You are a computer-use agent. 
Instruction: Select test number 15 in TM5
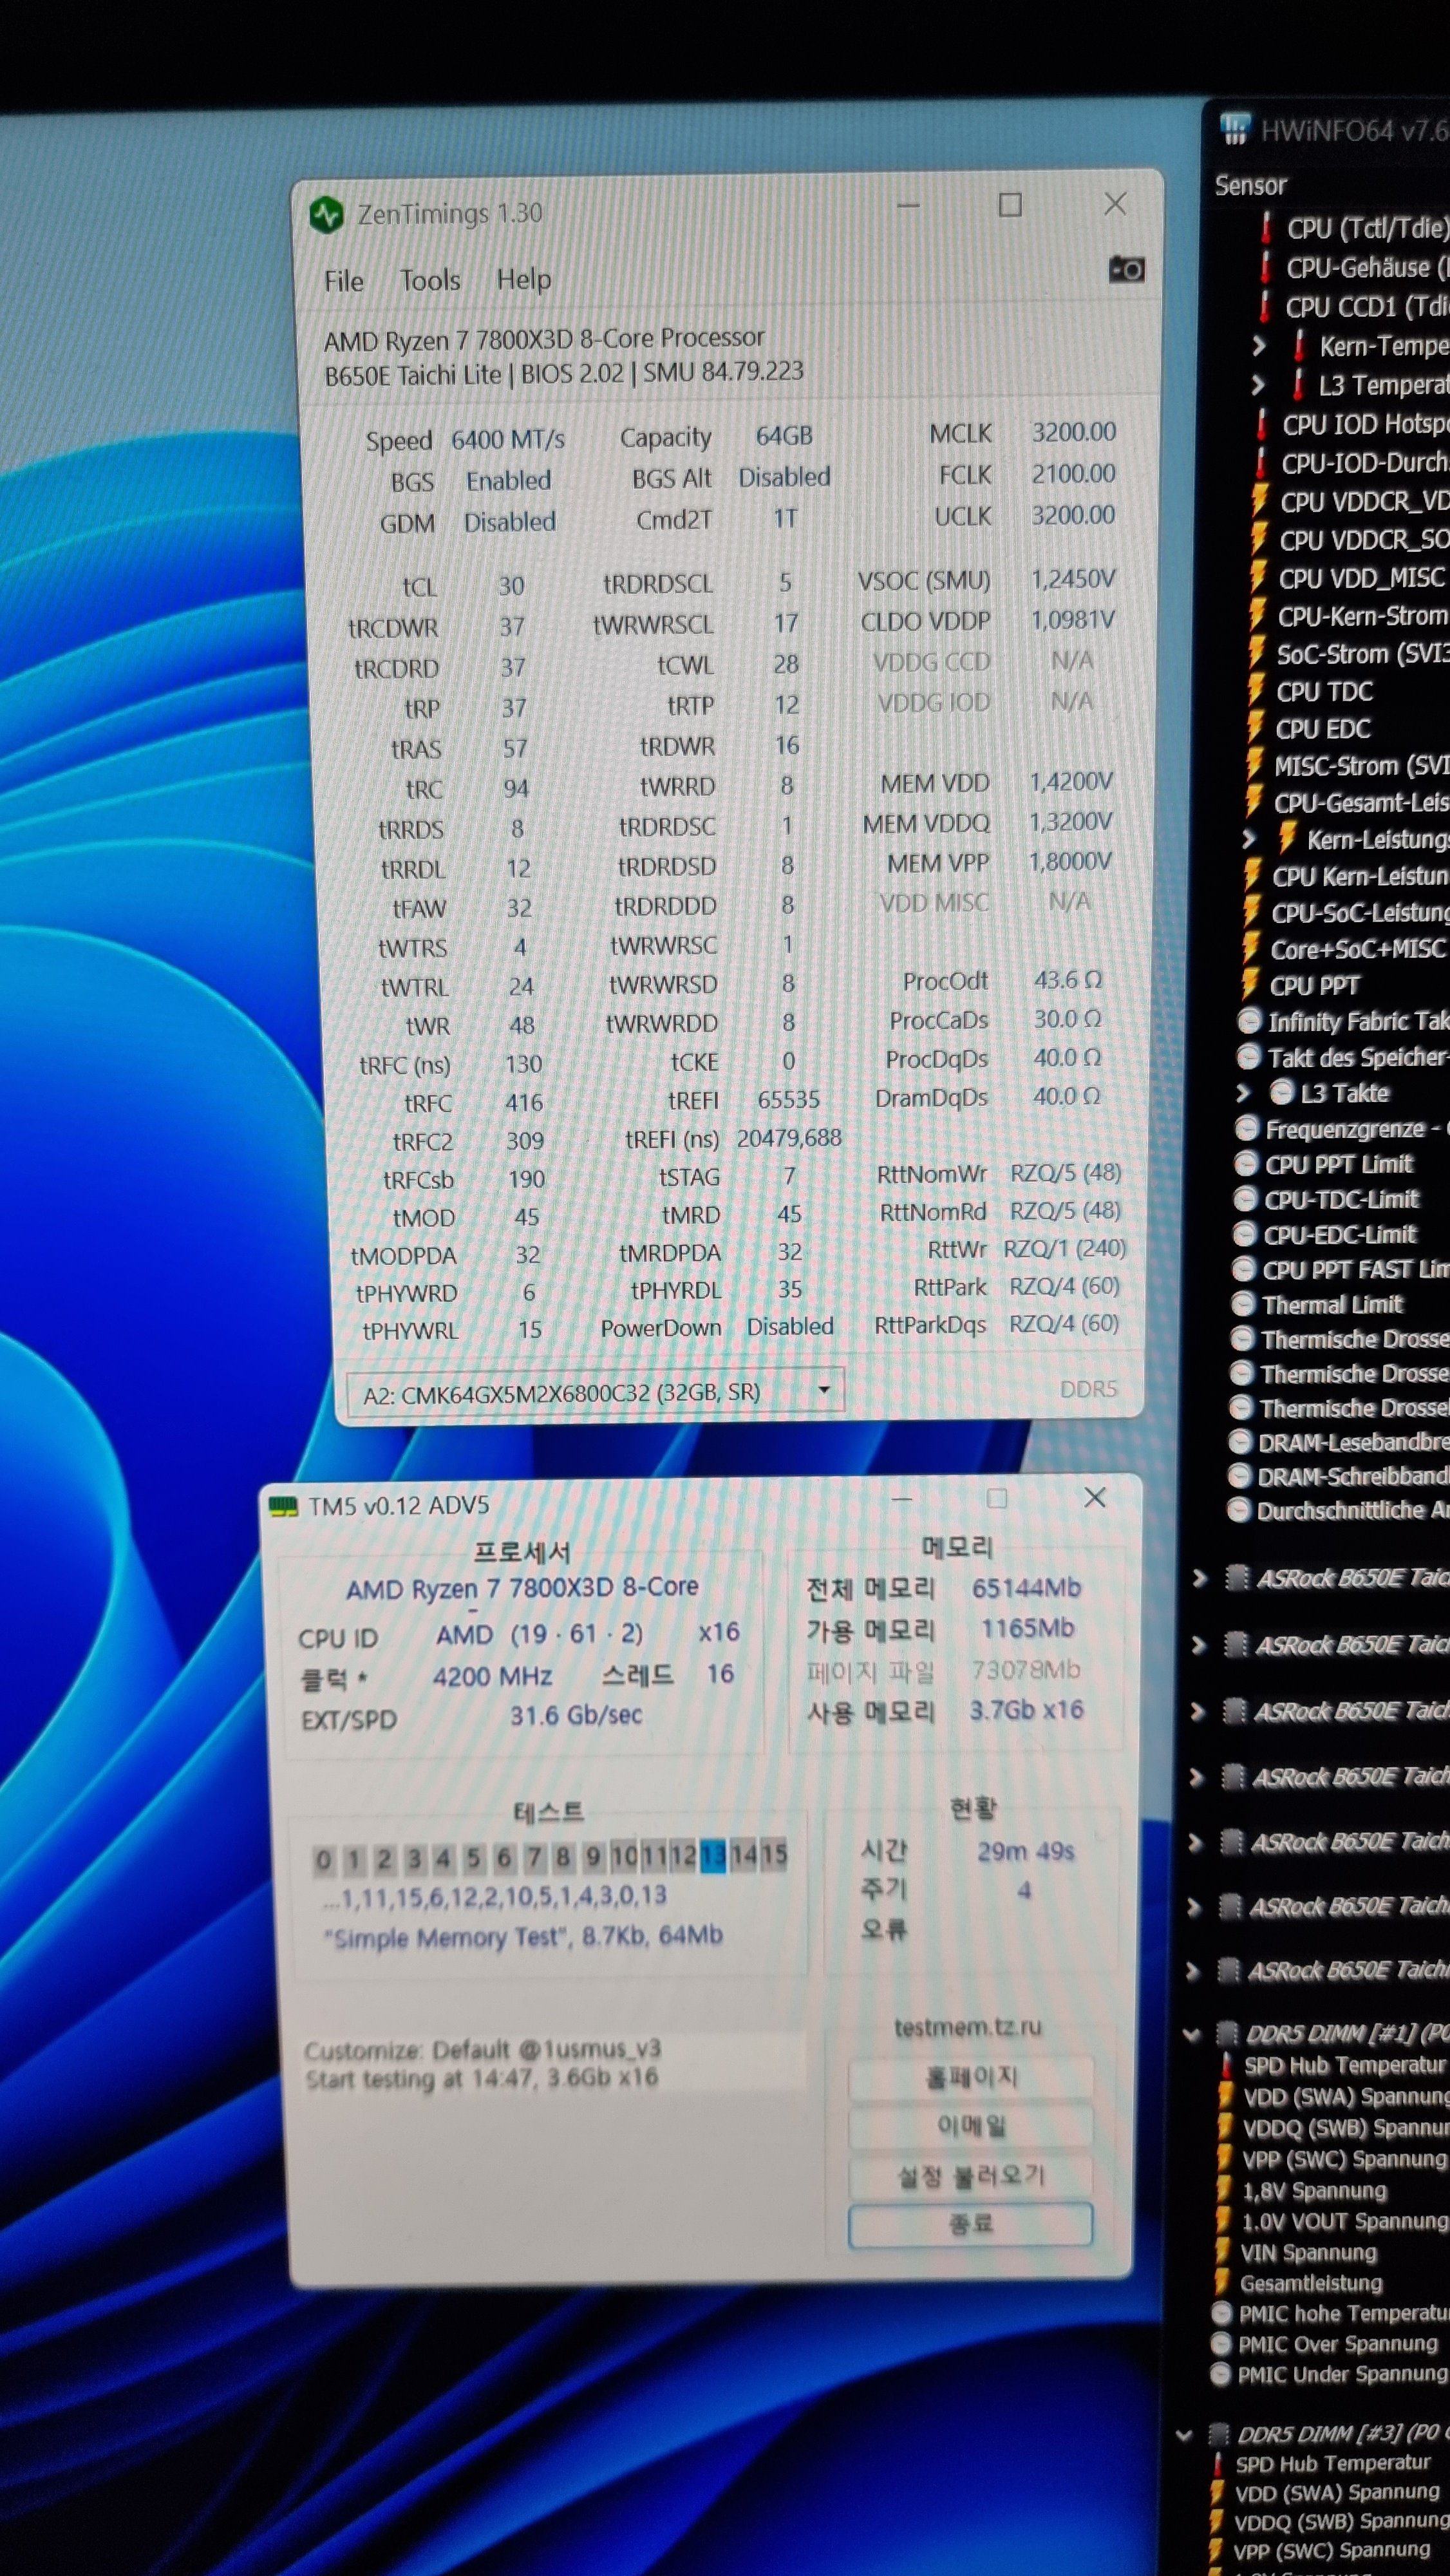pyautogui.click(x=774, y=1855)
